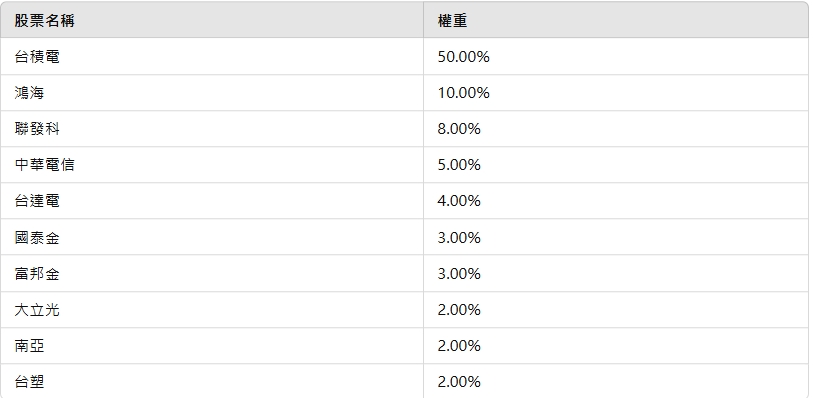Image resolution: width=814 pixels, height=398 pixels.
Task: Click the 5.00% weight cell
Action: pyautogui.click(x=459, y=164)
